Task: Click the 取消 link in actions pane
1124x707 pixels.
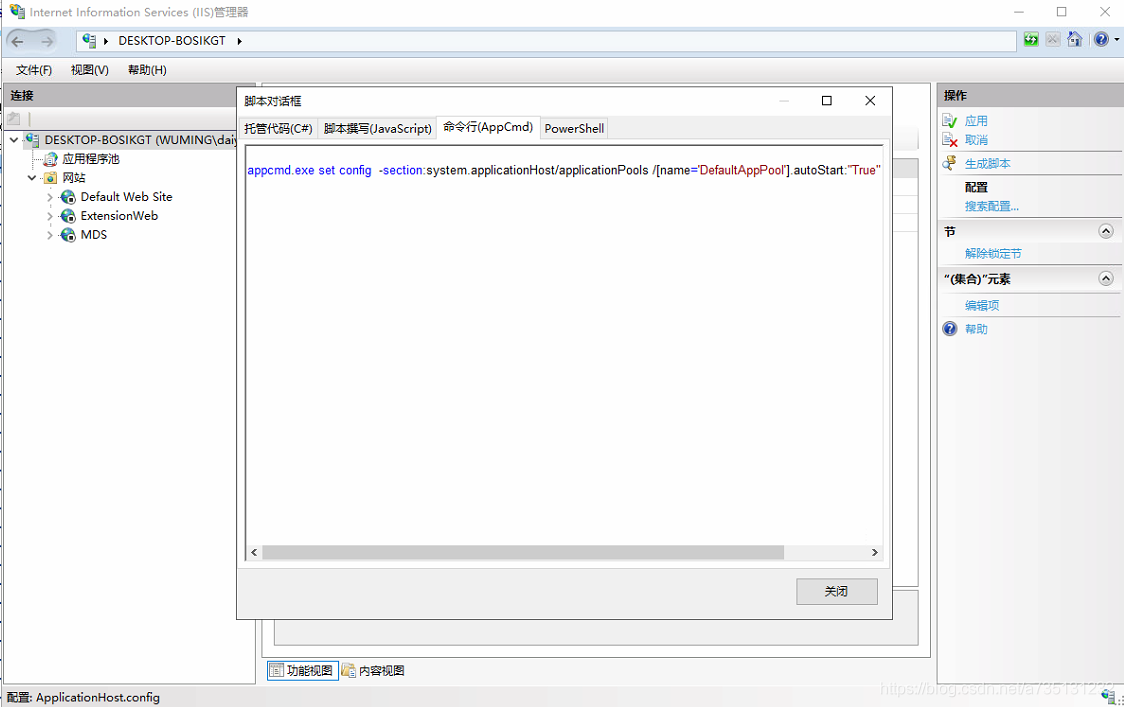Action: (976, 140)
